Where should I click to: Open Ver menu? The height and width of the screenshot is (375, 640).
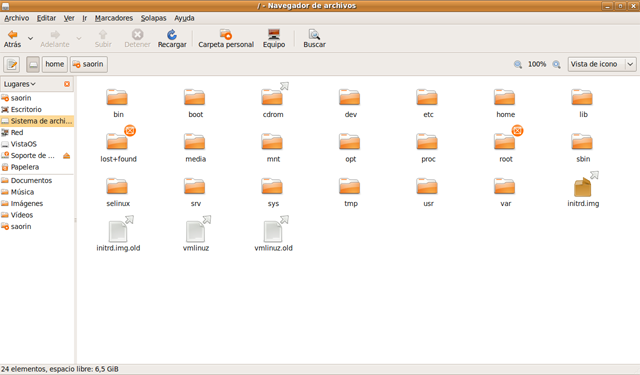69,18
